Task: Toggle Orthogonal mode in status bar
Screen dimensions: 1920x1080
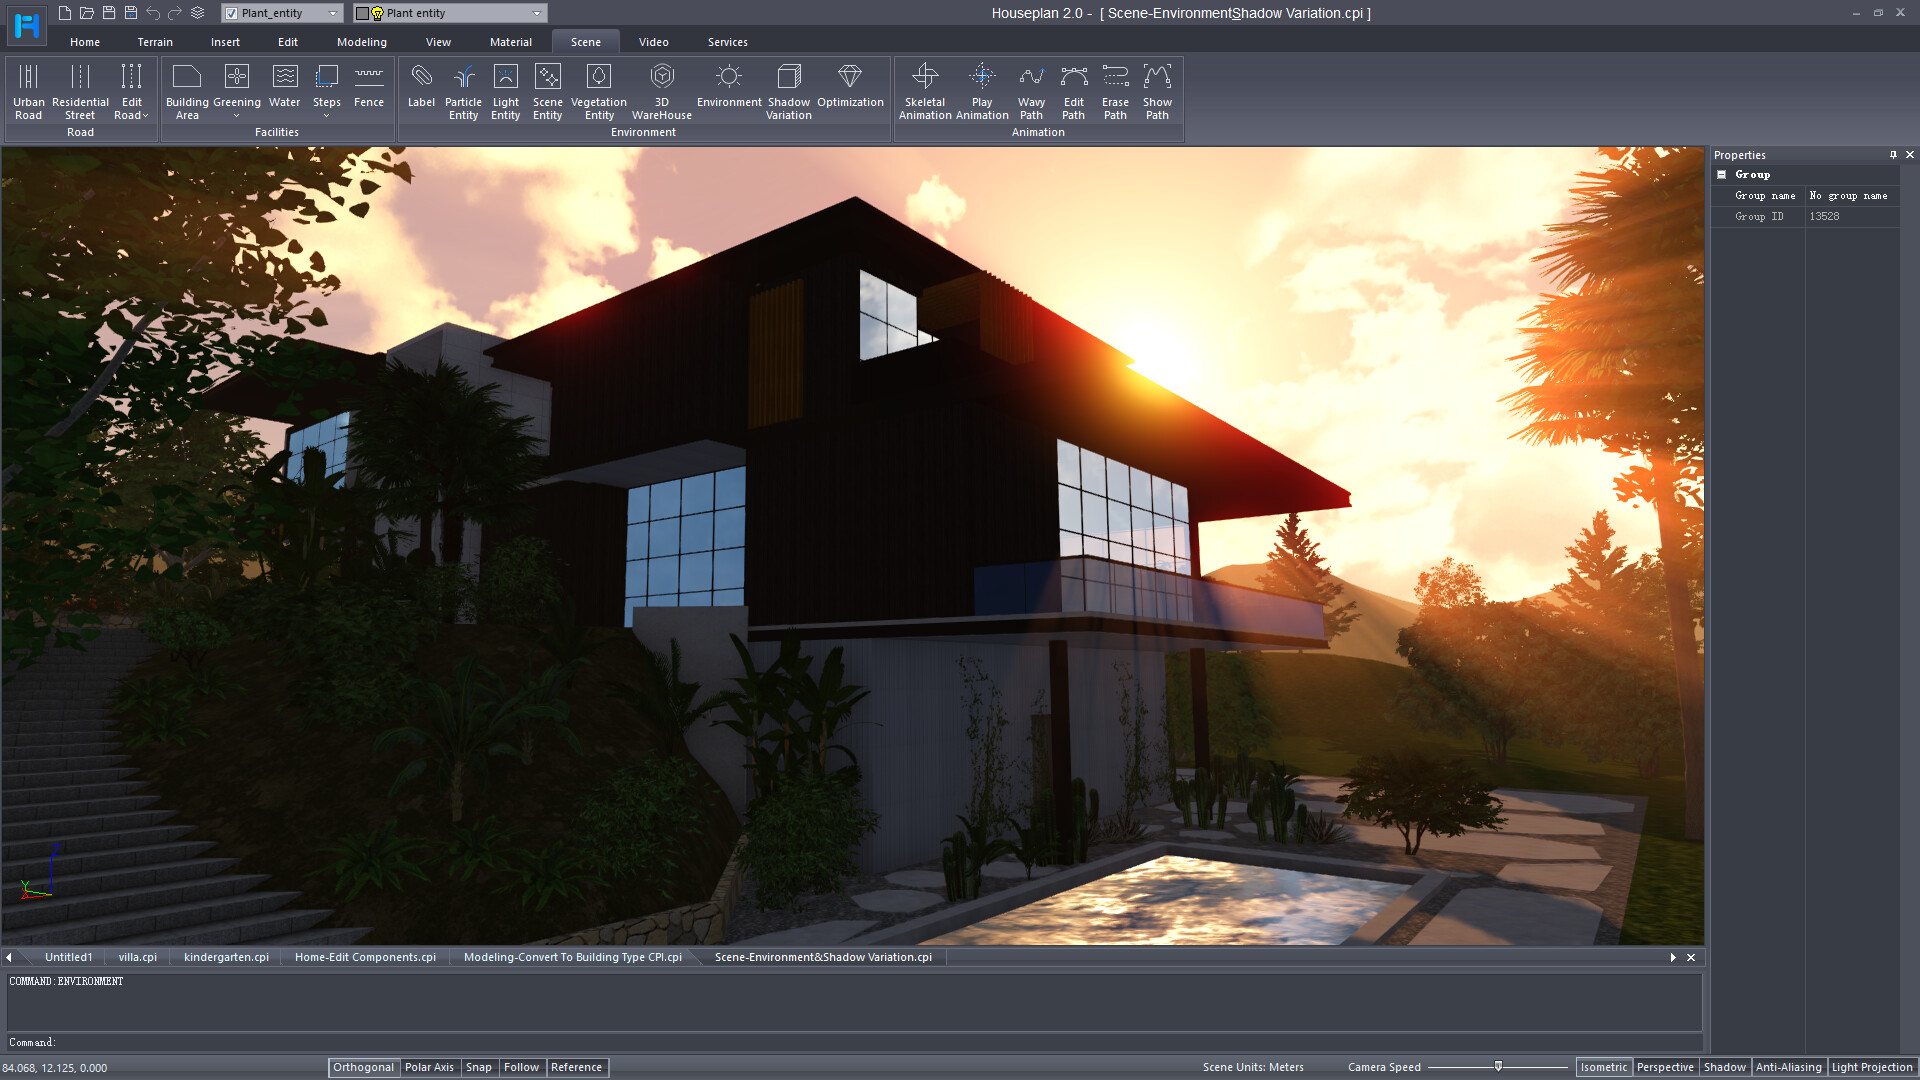Action: pos(363,1067)
